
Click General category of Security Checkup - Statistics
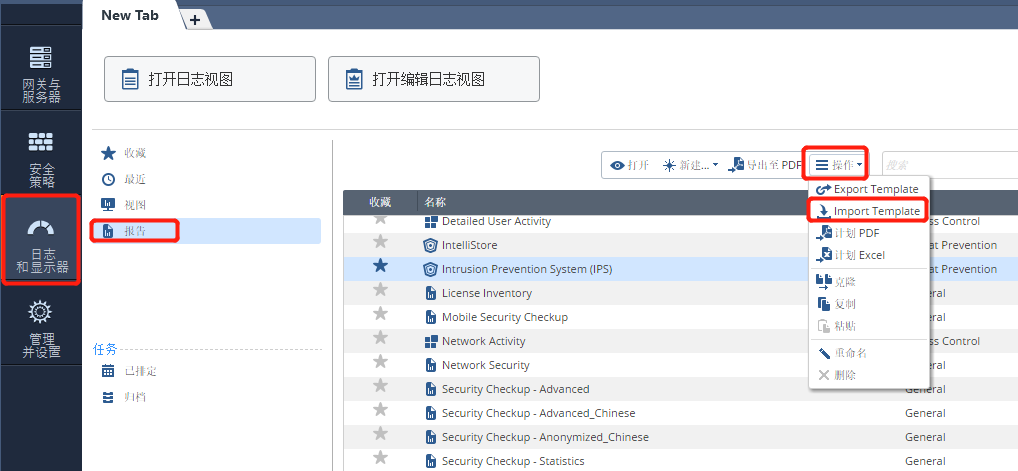pos(925,461)
